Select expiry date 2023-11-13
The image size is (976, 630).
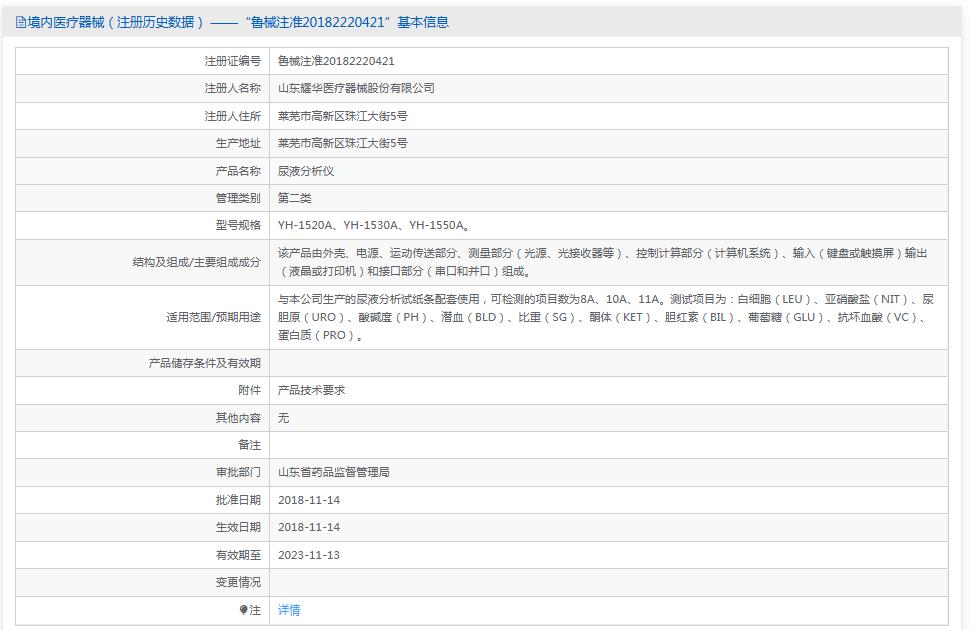point(309,555)
